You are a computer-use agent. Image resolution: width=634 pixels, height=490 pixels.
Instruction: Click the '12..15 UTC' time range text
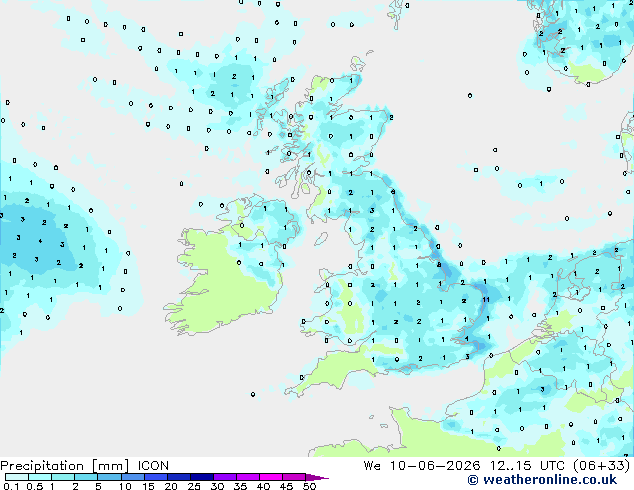coord(528,466)
